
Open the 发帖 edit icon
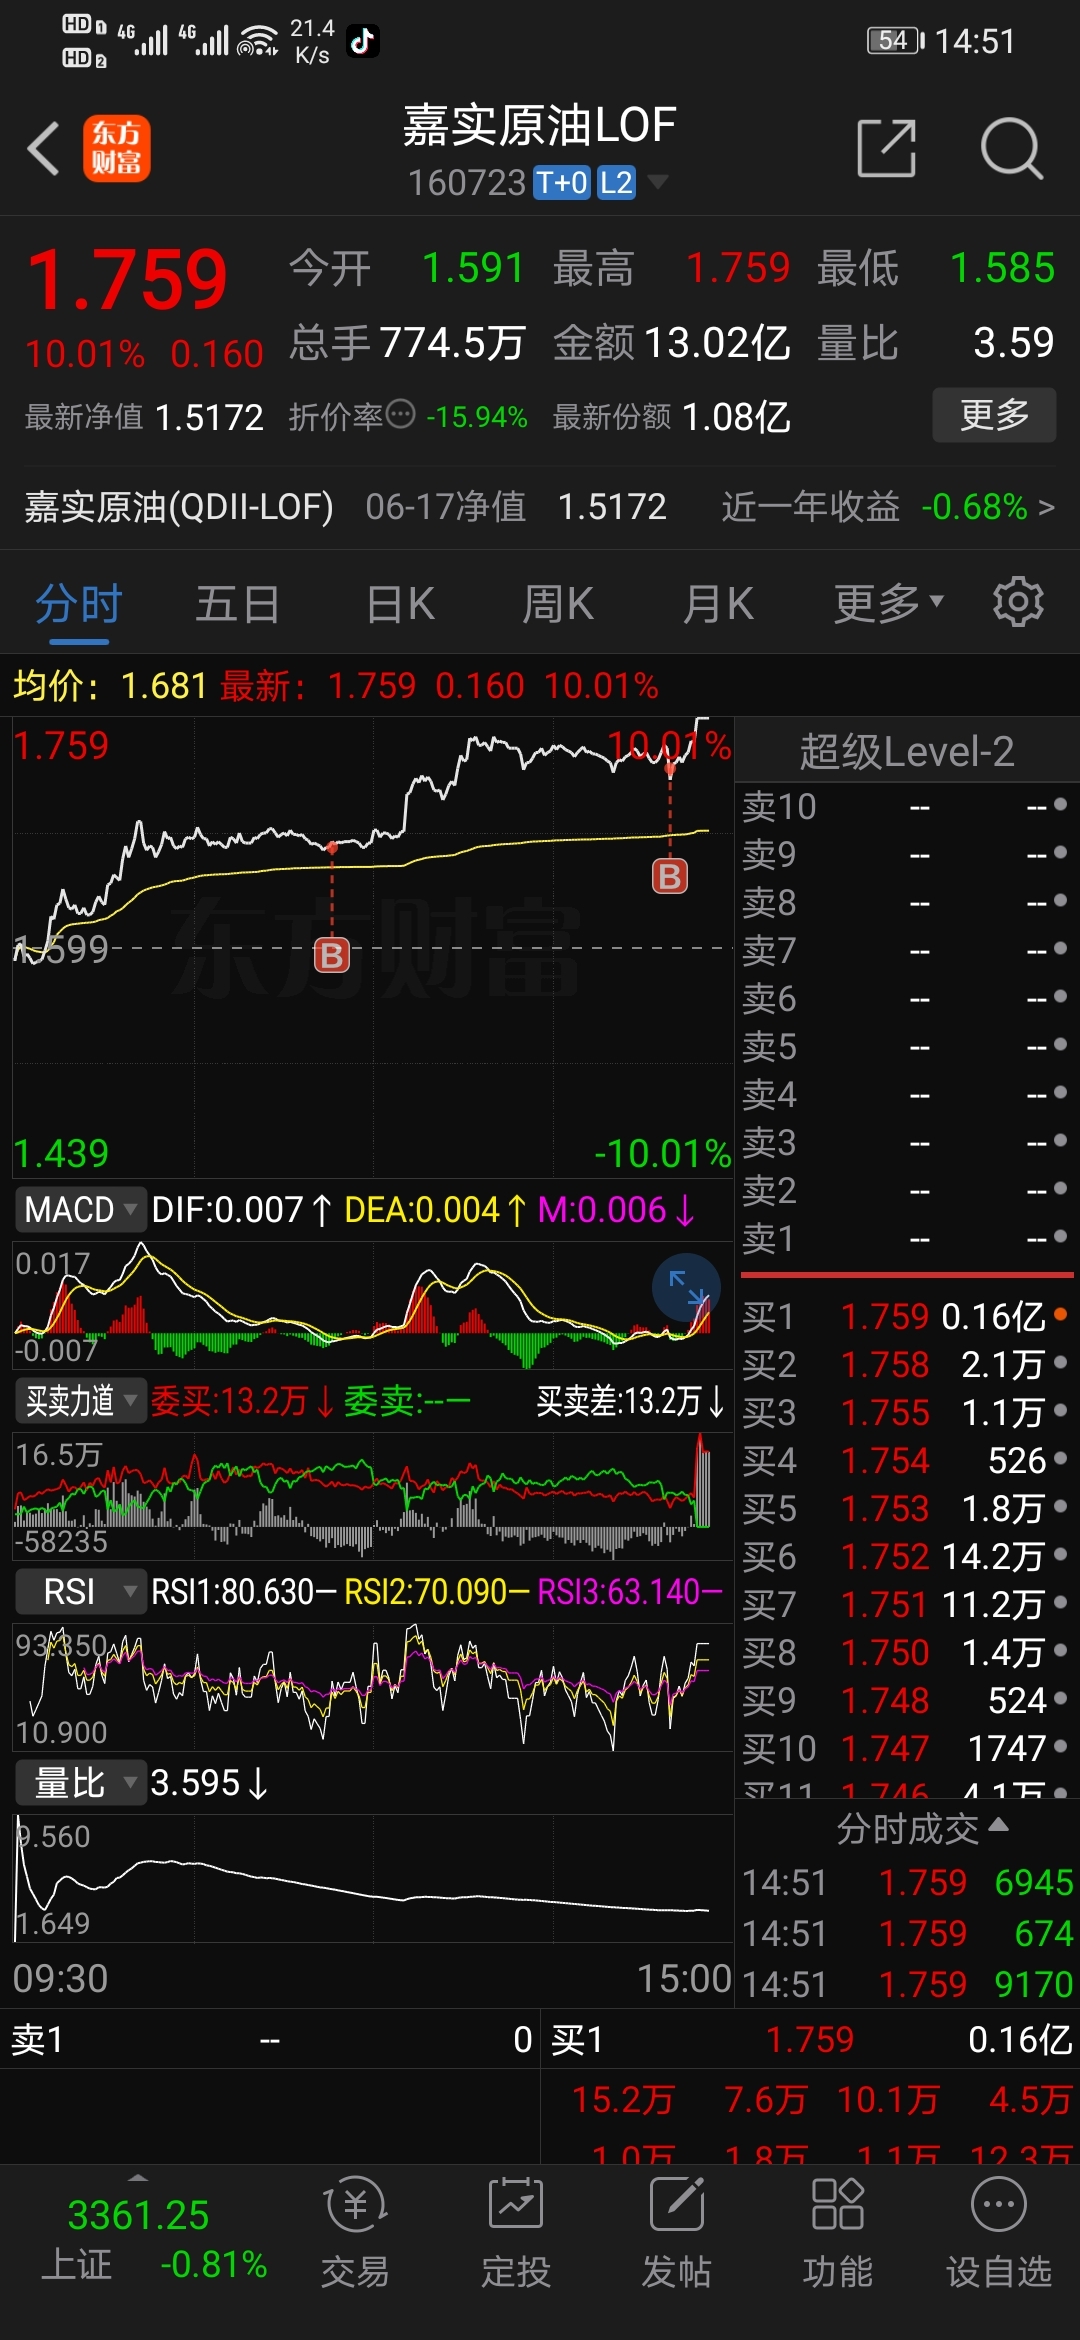(x=677, y=2204)
